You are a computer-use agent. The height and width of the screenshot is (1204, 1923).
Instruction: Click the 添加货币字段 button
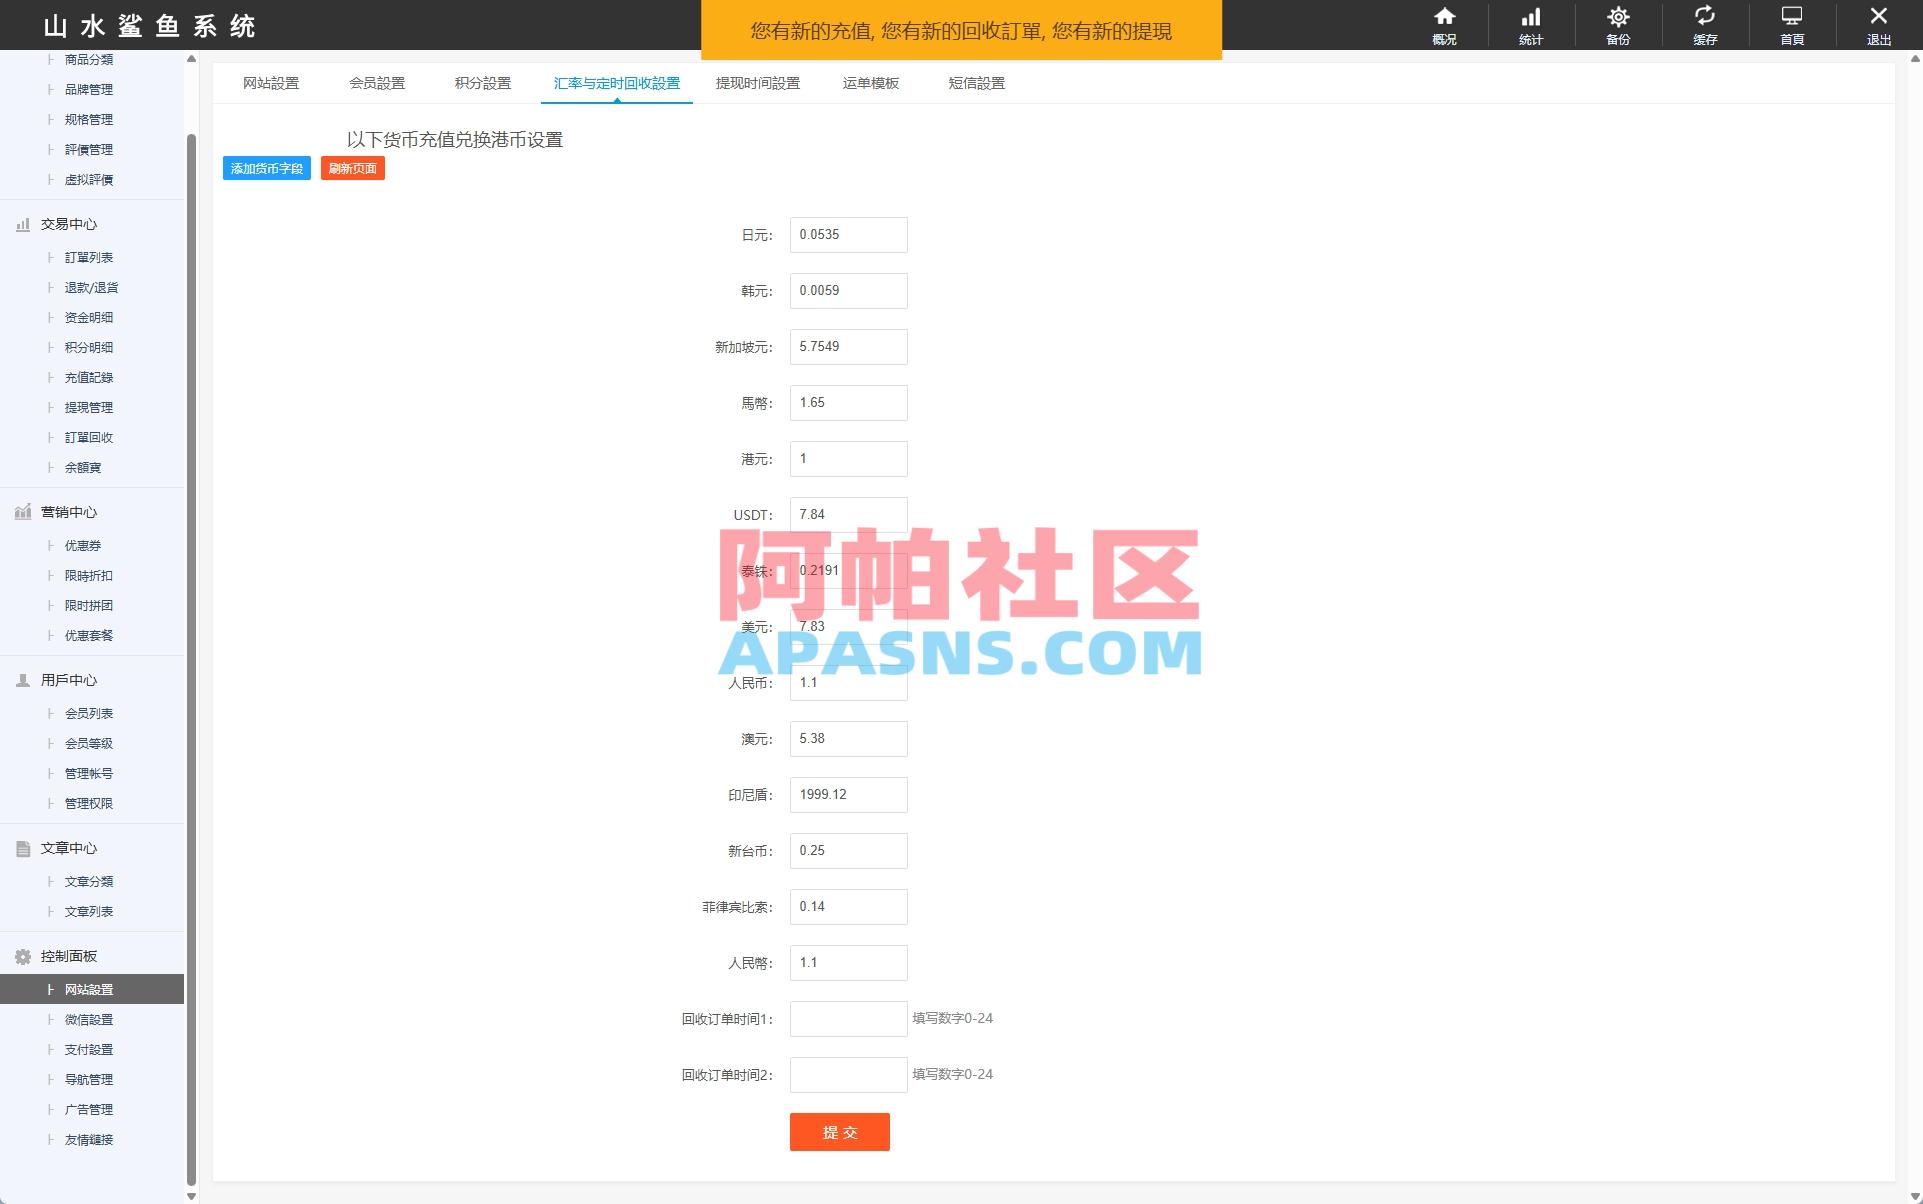[266, 167]
